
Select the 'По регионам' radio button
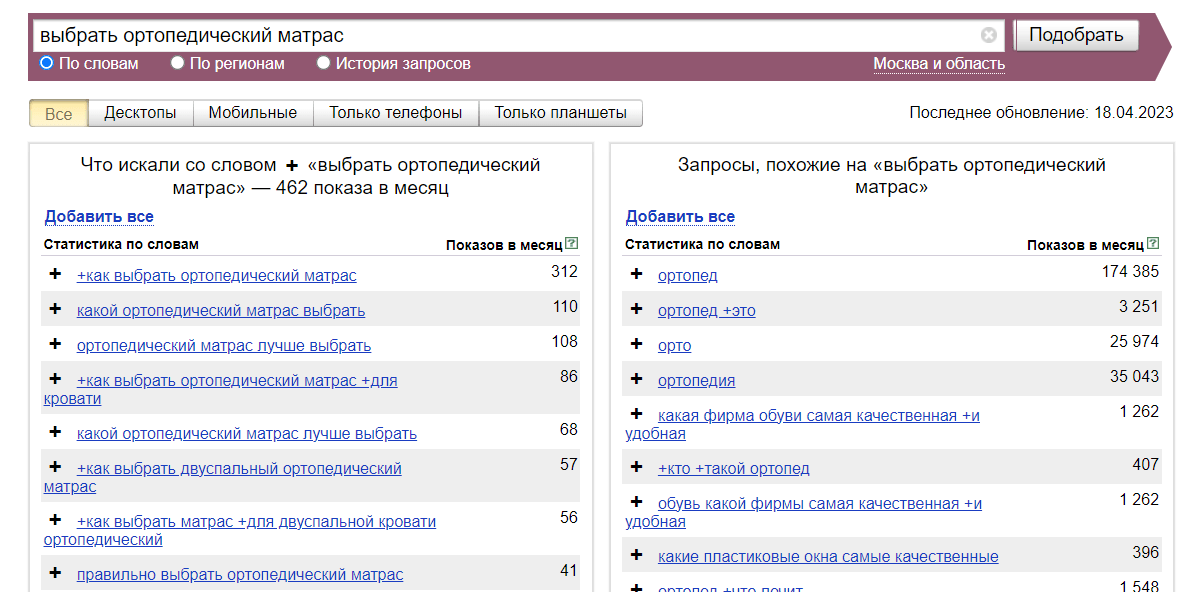coord(177,62)
